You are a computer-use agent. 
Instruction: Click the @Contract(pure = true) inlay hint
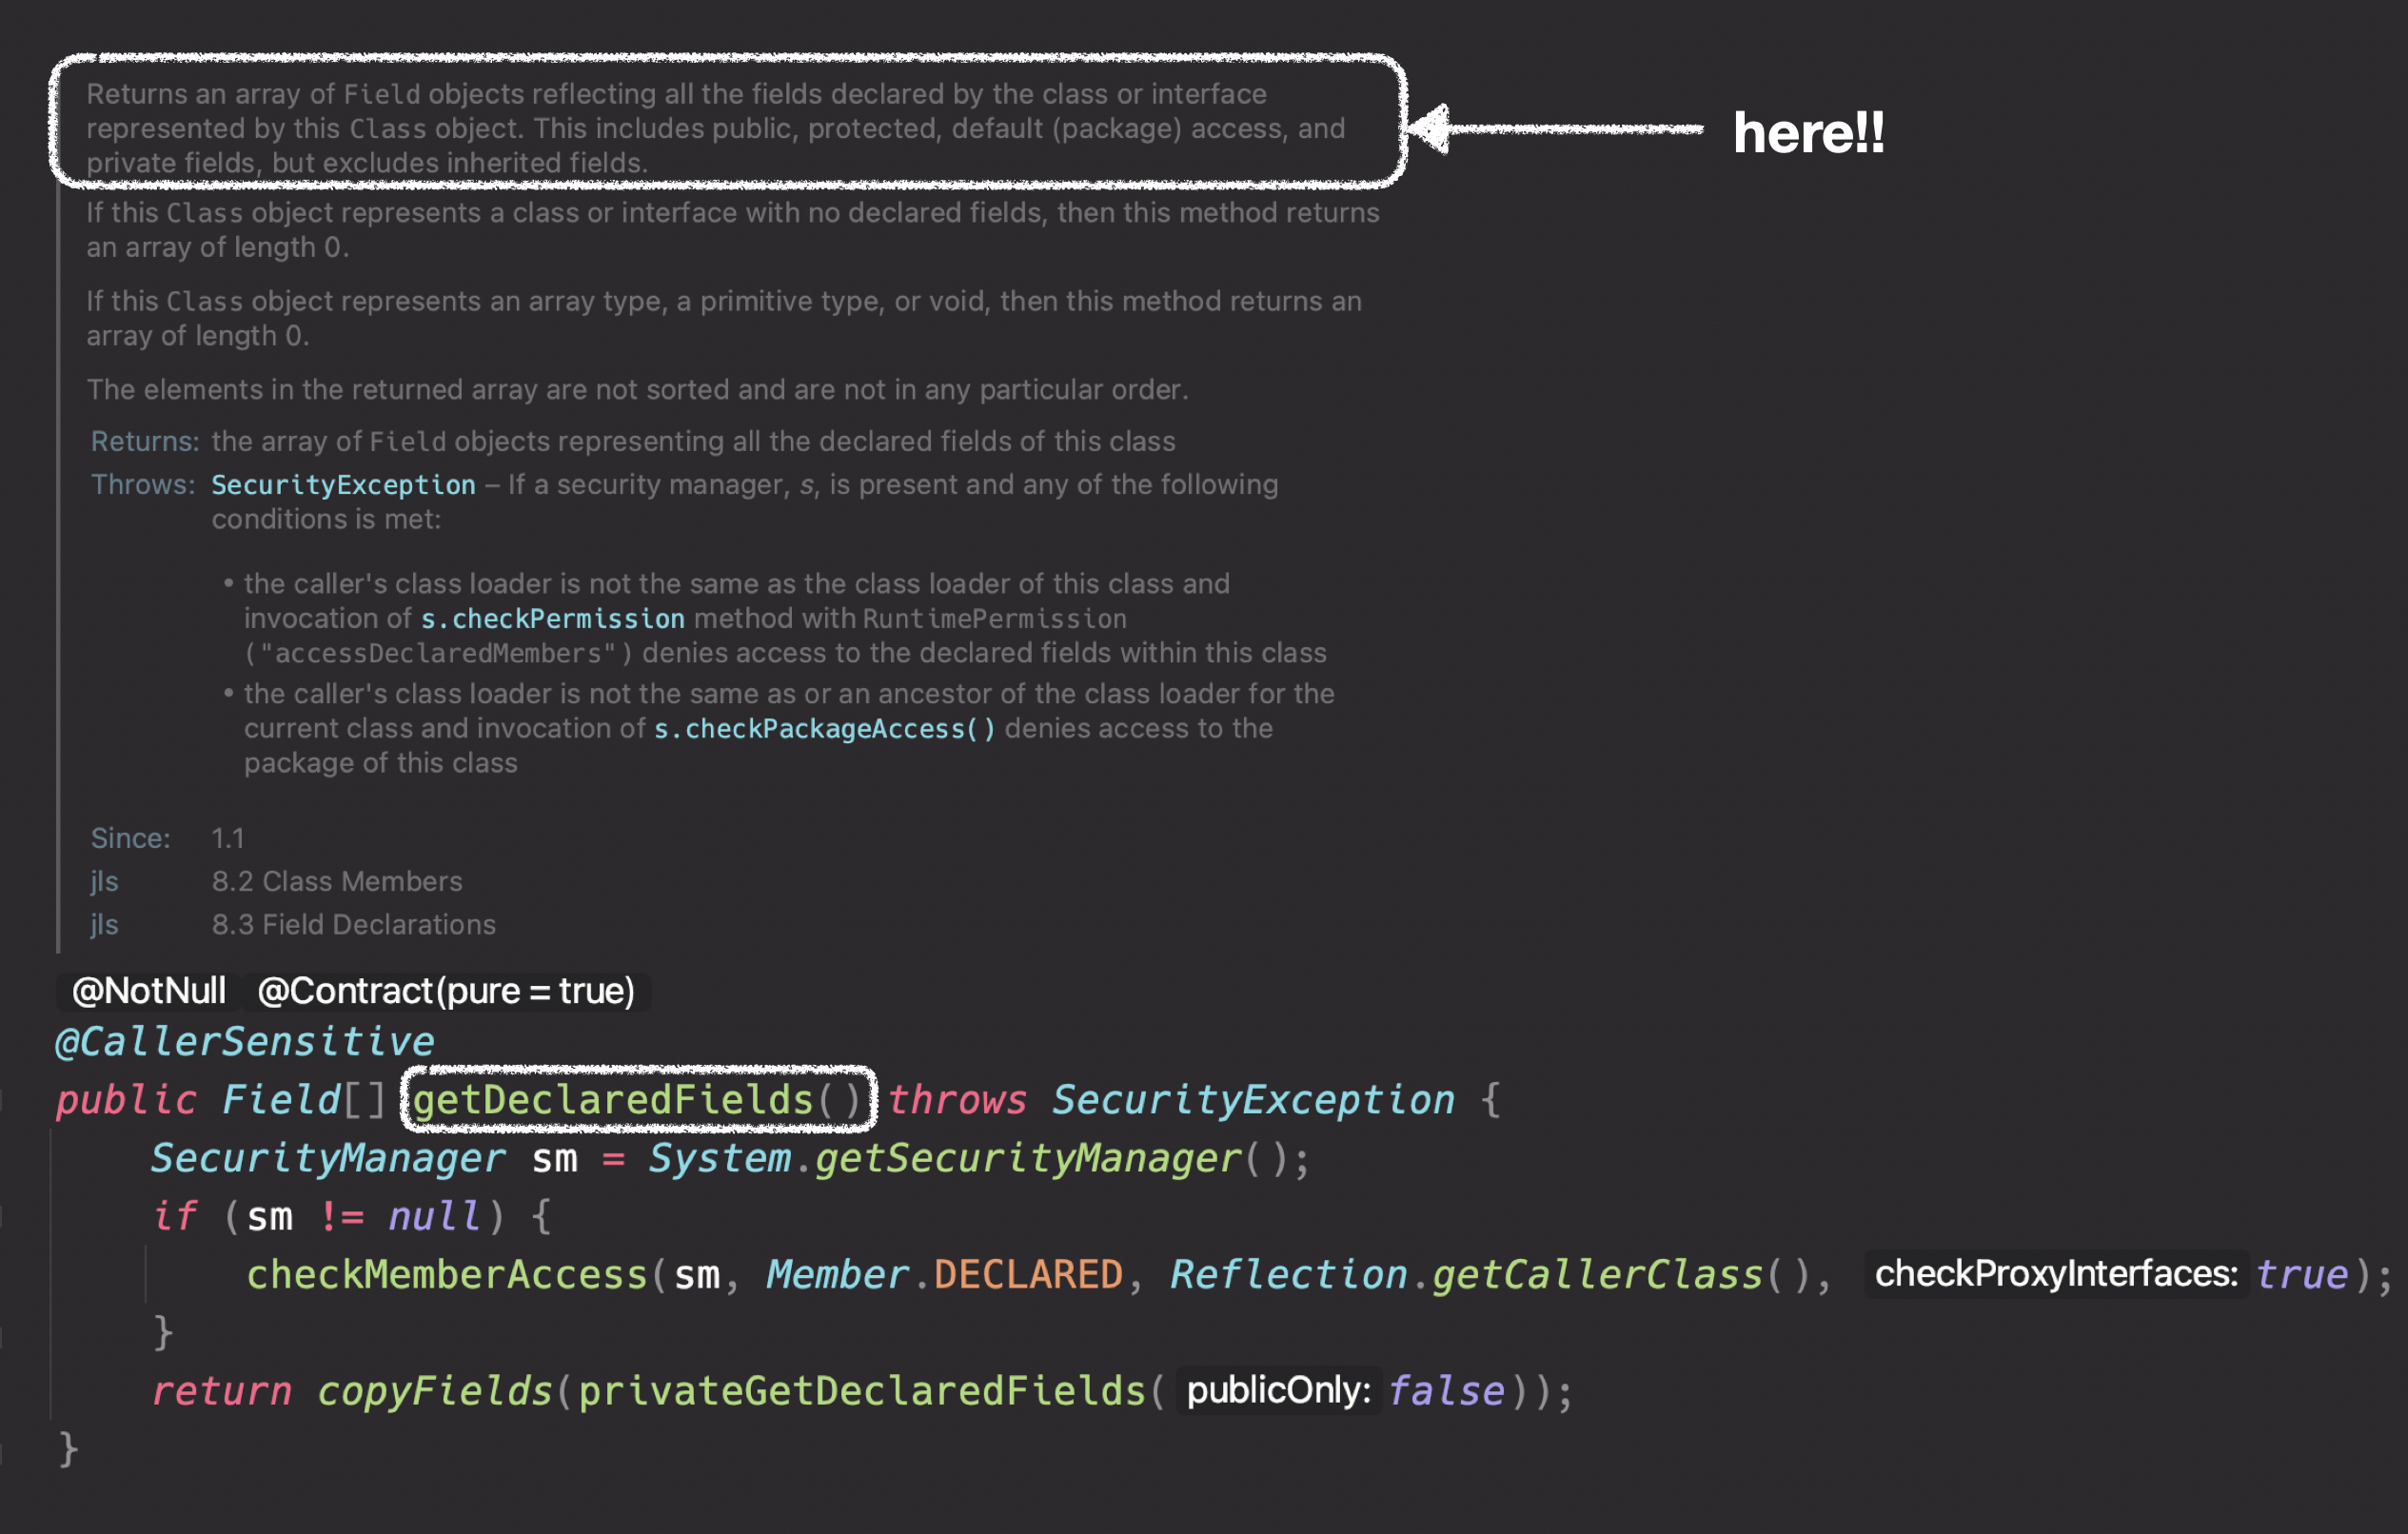pos(446,991)
